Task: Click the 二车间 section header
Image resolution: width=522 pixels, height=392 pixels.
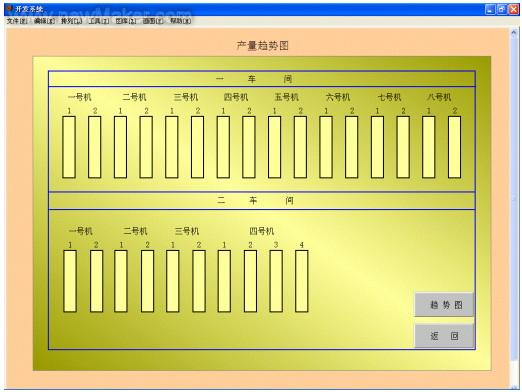Action: [262, 201]
